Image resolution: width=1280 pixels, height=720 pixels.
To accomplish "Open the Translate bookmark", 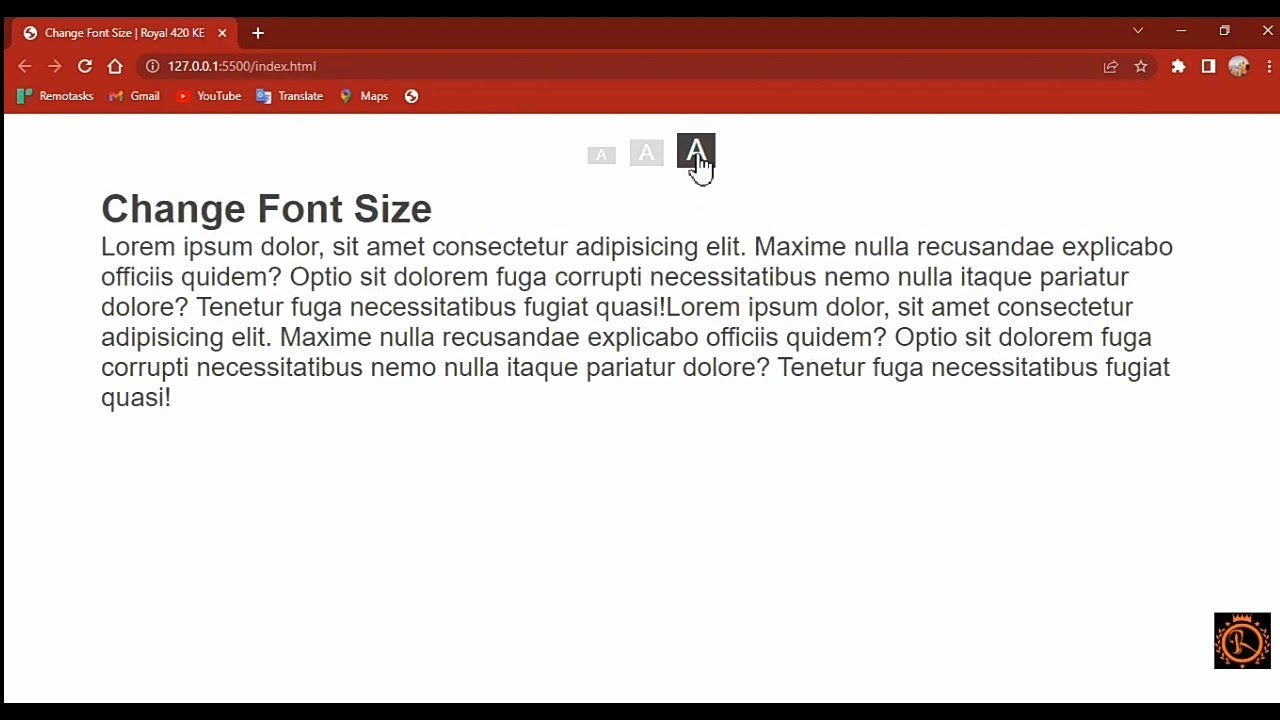I will pyautogui.click(x=289, y=96).
